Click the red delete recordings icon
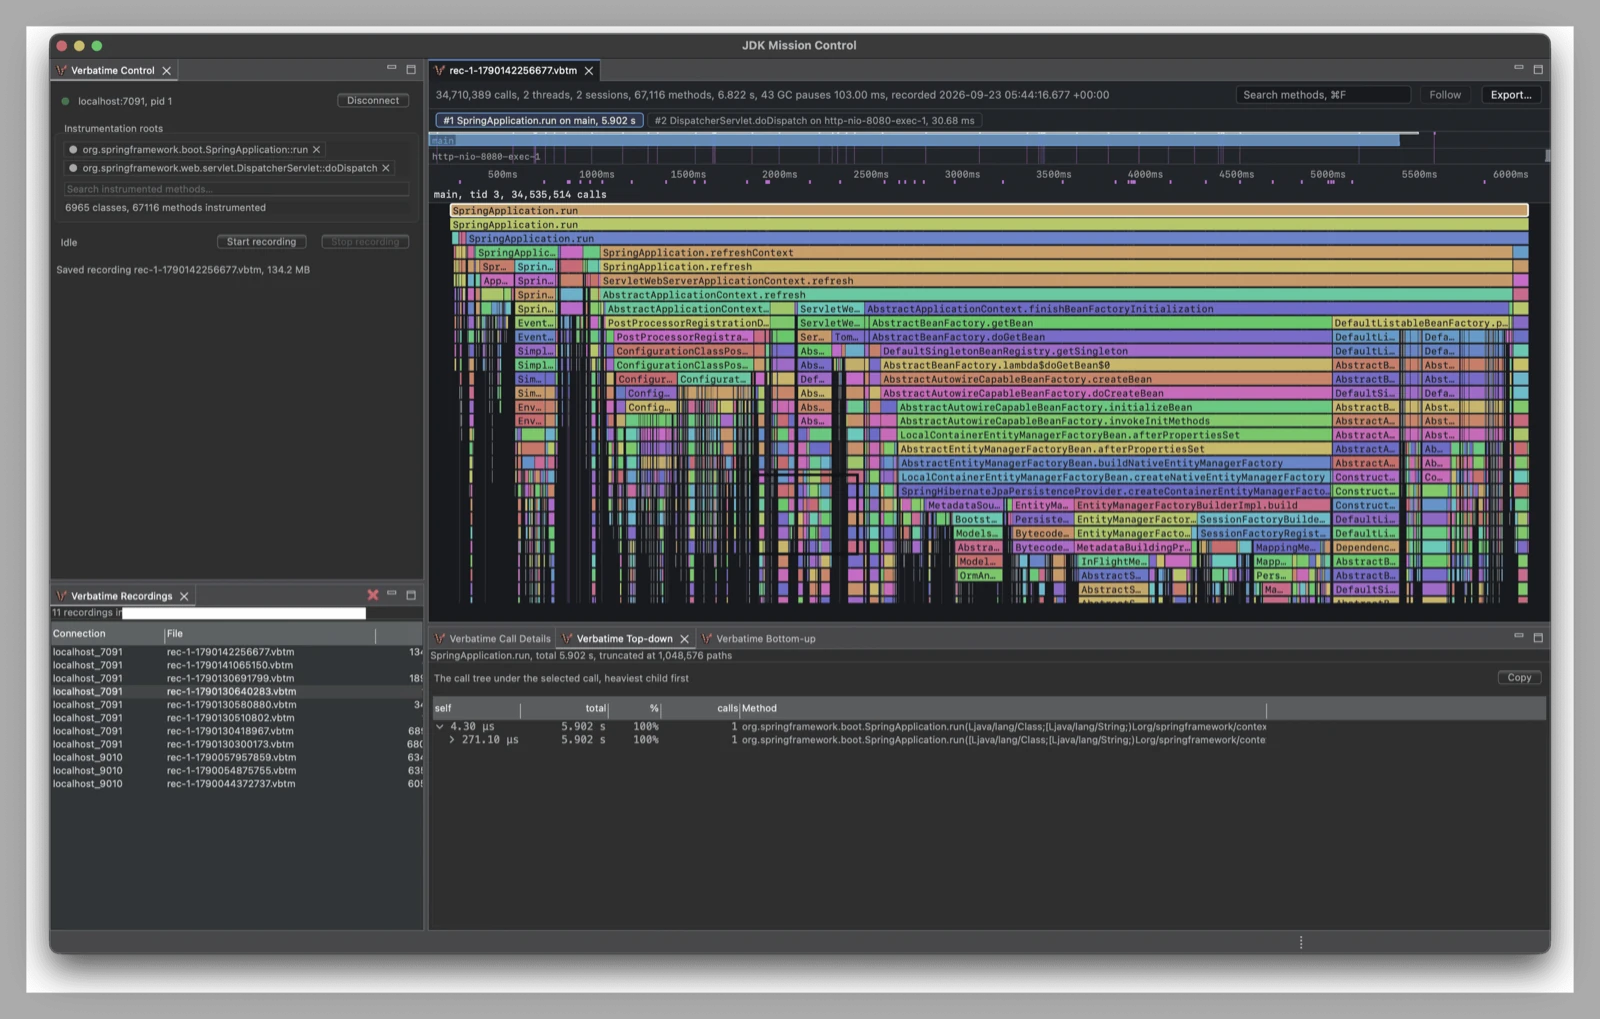 (373, 595)
